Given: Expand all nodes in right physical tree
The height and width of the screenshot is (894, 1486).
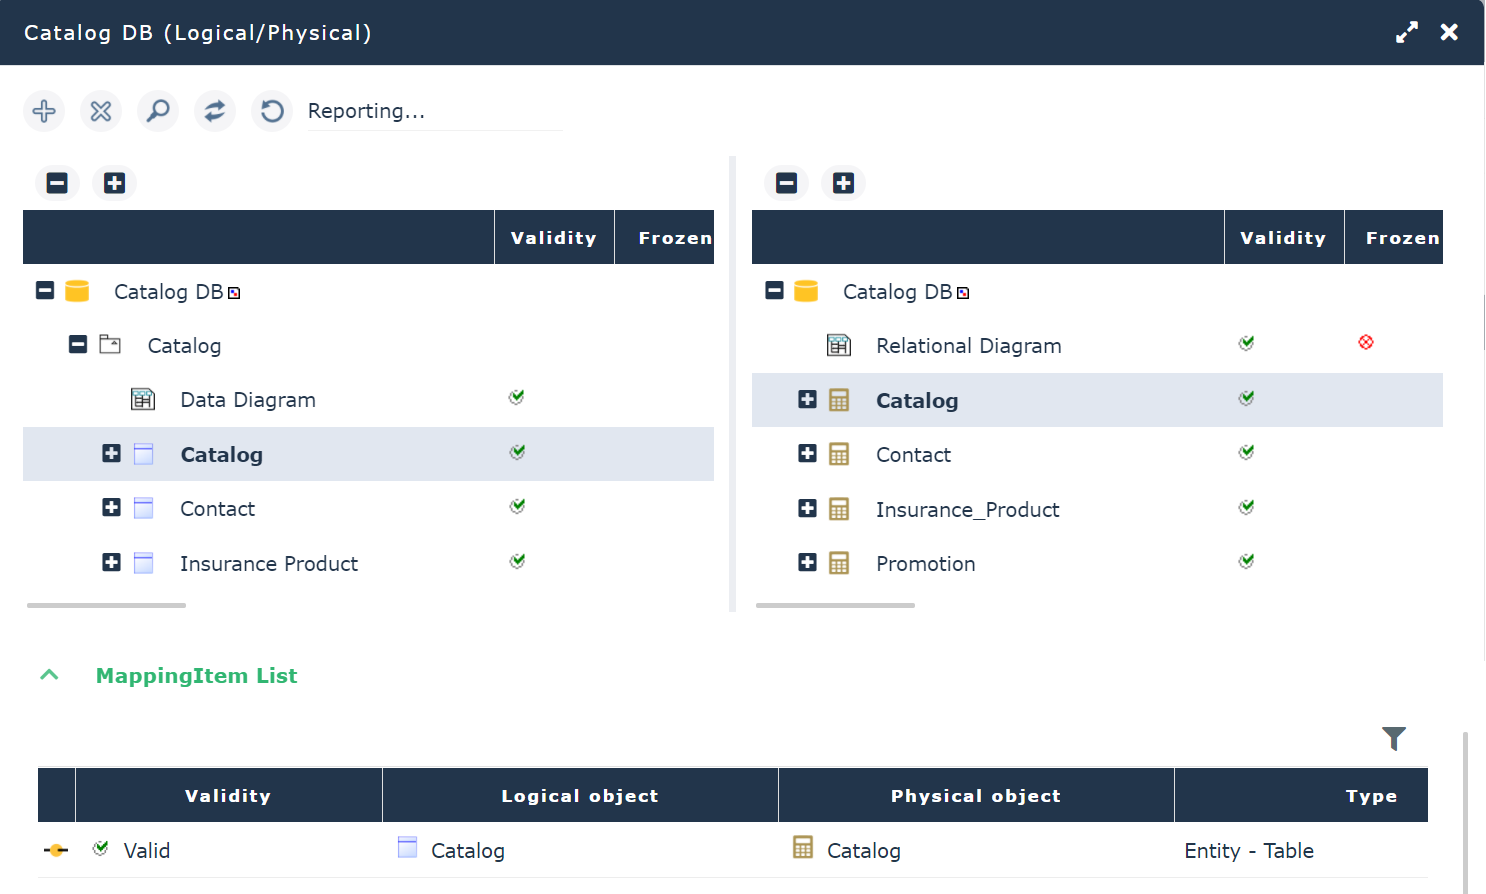Looking at the screenshot, I should [x=843, y=183].
